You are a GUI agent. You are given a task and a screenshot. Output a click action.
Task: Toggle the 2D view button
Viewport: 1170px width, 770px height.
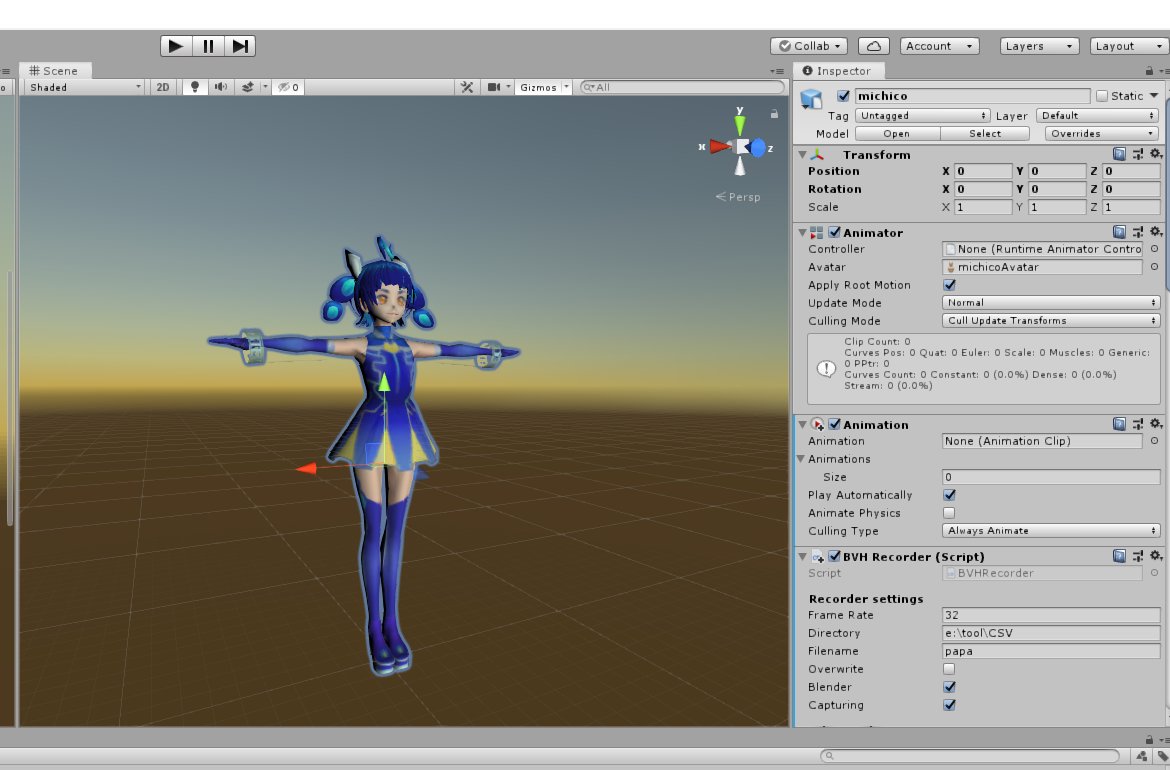[x=163, y=87]
